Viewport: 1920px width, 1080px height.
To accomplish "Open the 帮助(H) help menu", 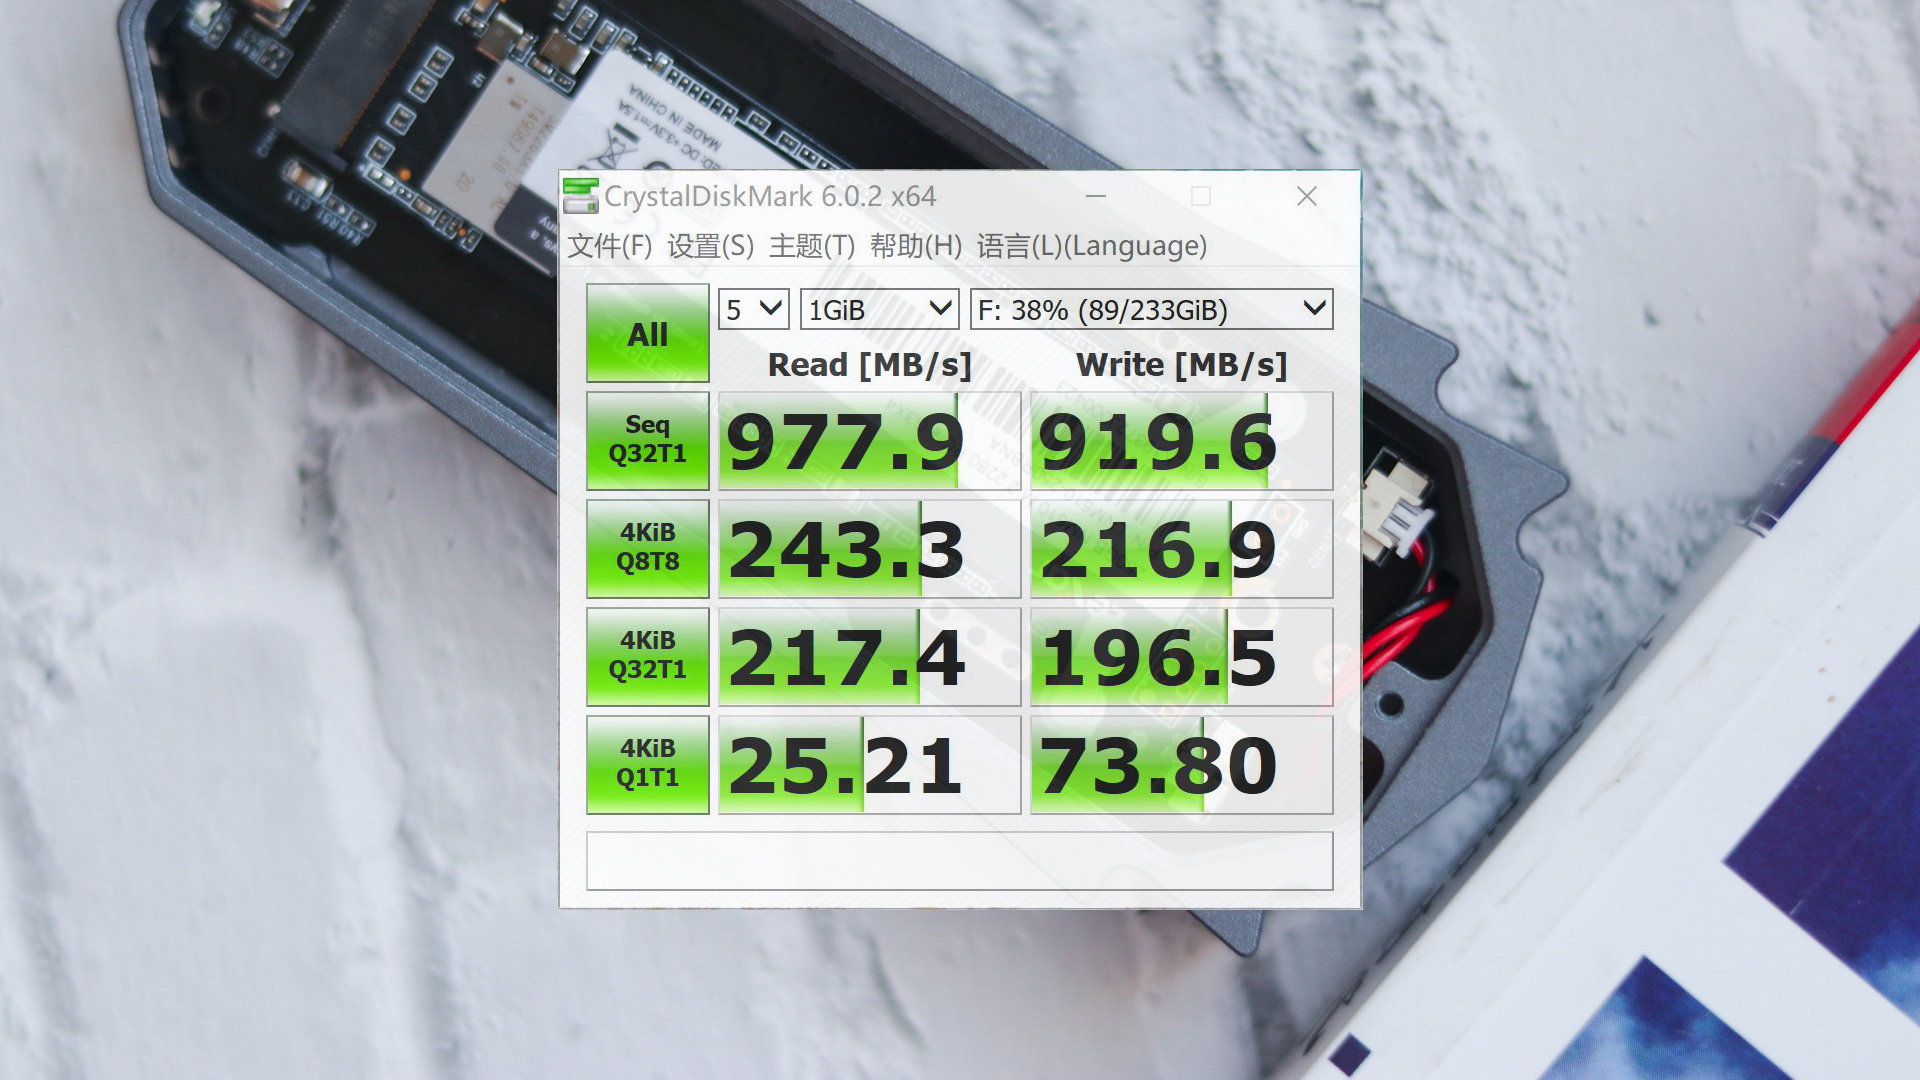I will [915, 246].
